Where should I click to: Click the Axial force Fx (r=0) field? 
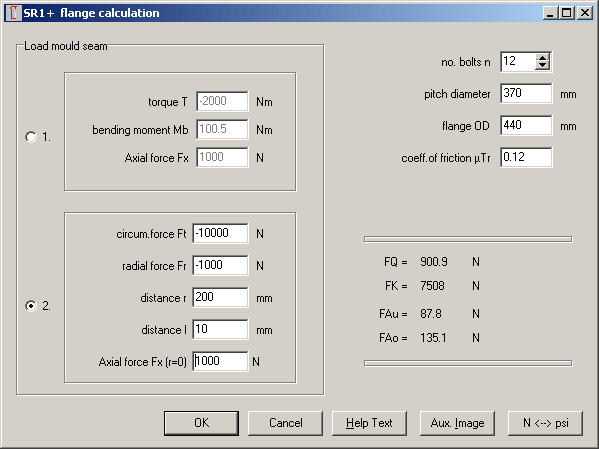pos(220,361)
